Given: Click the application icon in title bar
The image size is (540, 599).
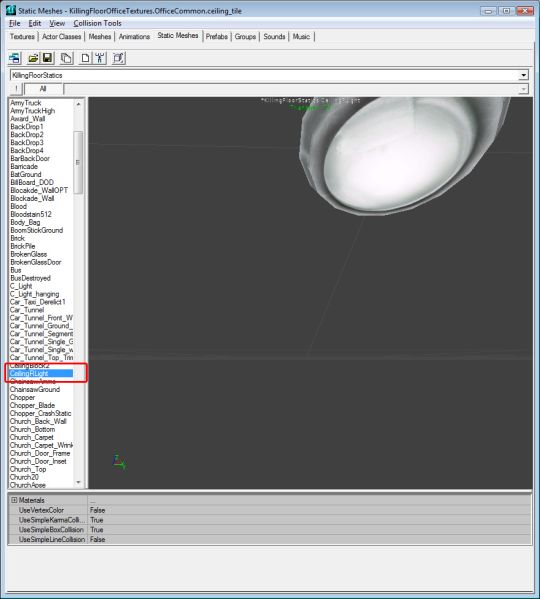Looking at the screenshot, I should [11, 10].
